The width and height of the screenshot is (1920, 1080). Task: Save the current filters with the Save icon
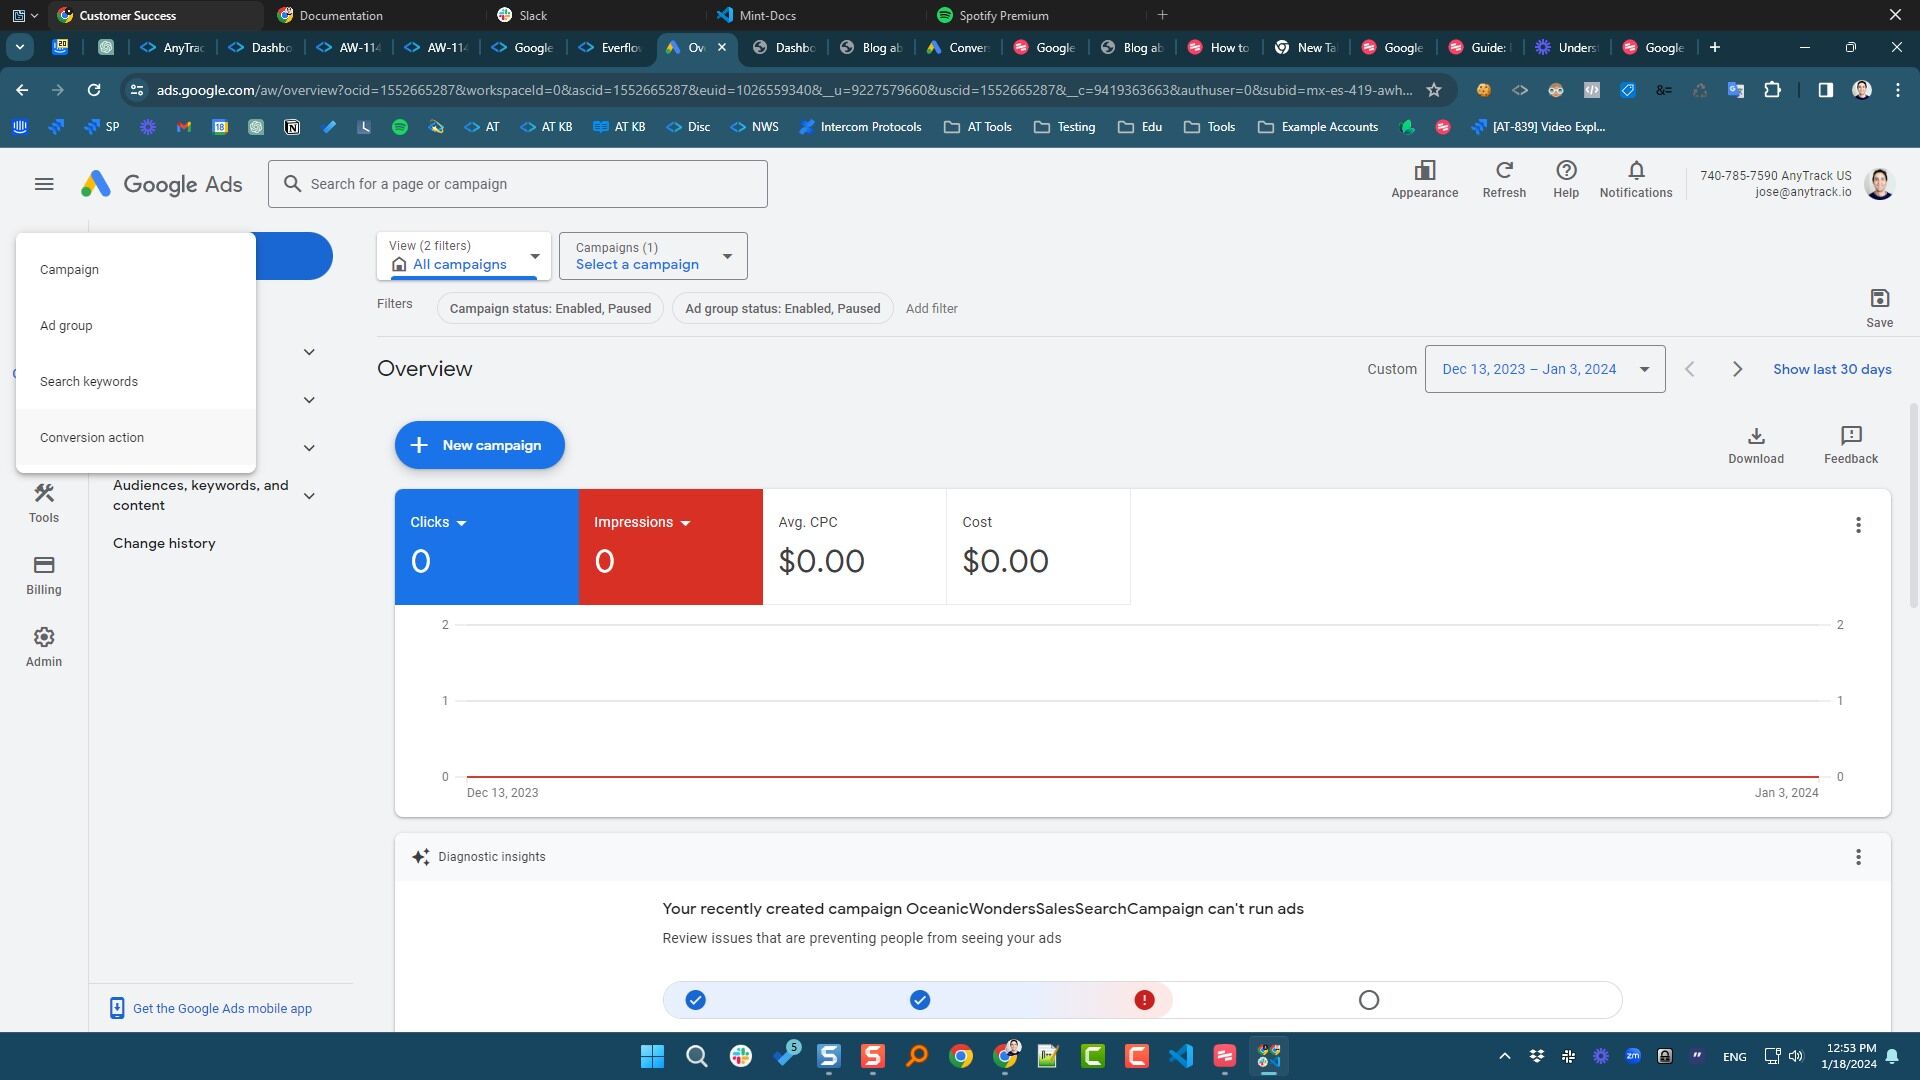pos(1880,305)
